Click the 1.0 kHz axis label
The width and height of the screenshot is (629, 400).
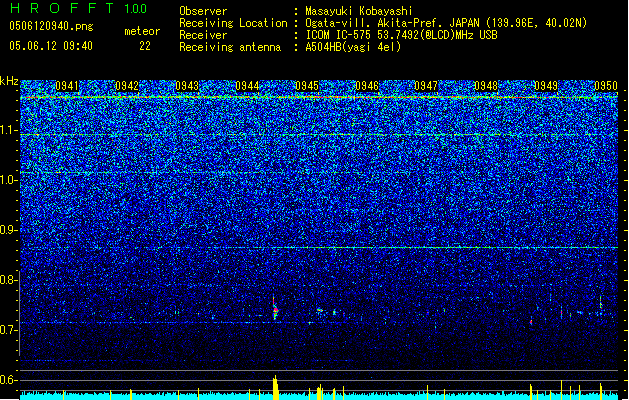tap(9, 180)
